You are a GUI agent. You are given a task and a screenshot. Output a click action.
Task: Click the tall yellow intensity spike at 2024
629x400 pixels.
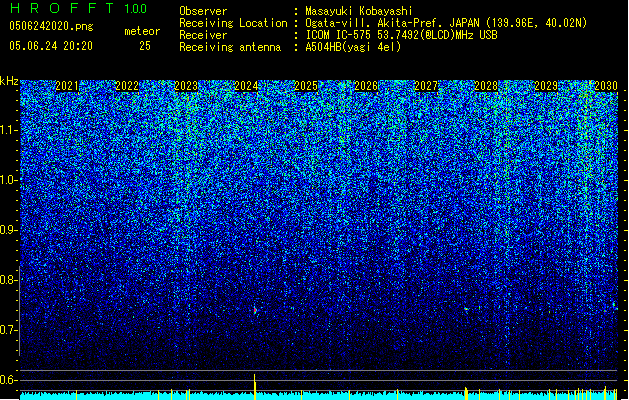pyautogui.click(x=254, y=386)
